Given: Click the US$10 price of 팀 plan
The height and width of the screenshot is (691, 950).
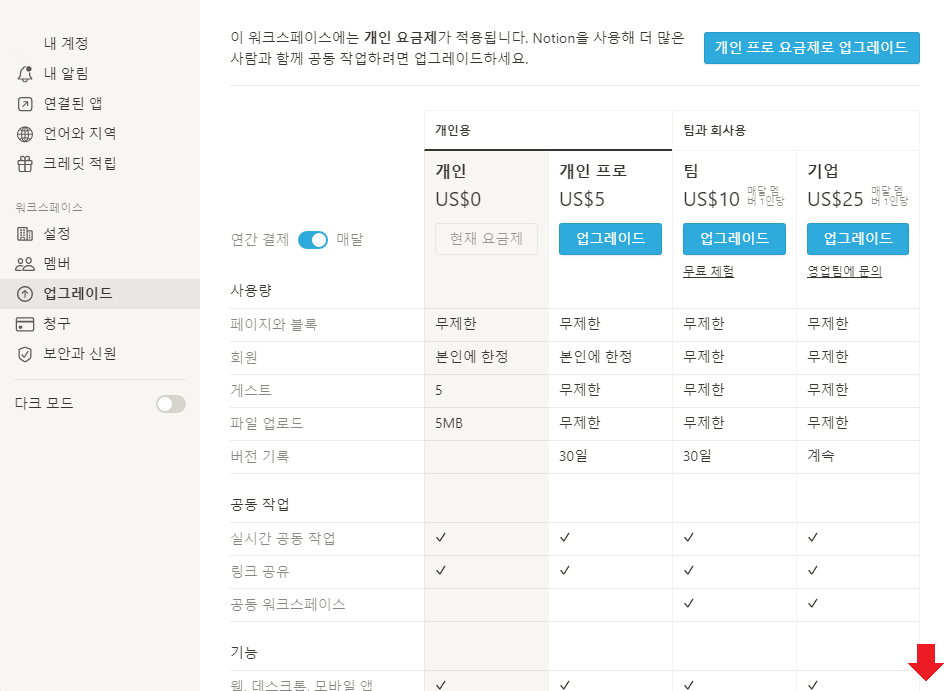Looking at the screenshot, I should [711, 199].
